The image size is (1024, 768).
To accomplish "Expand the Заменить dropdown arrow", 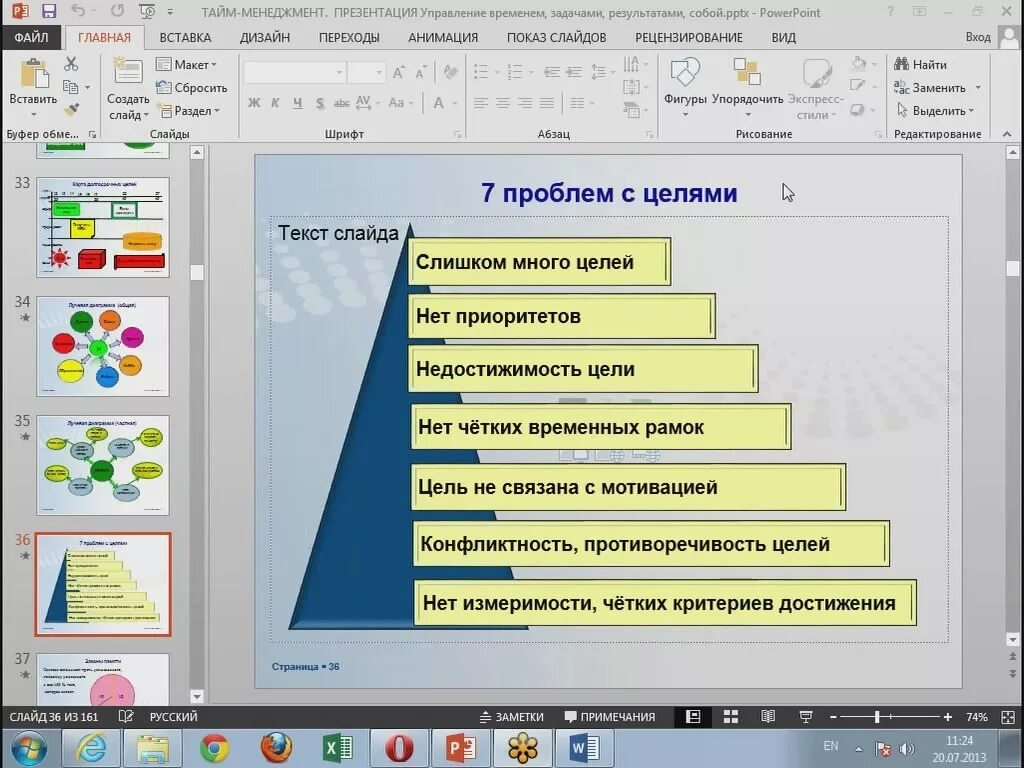I will click(x=978, y=88).
